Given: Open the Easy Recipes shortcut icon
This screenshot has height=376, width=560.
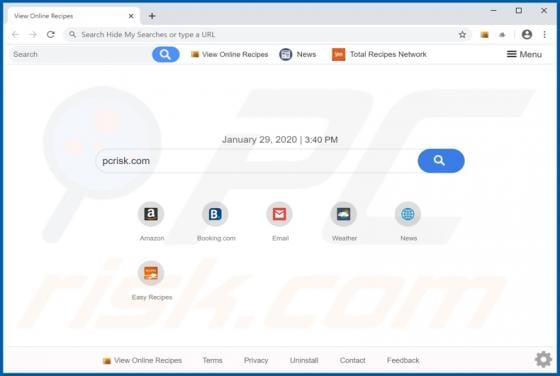Looking at the screenshot, I should coord(151,274).
